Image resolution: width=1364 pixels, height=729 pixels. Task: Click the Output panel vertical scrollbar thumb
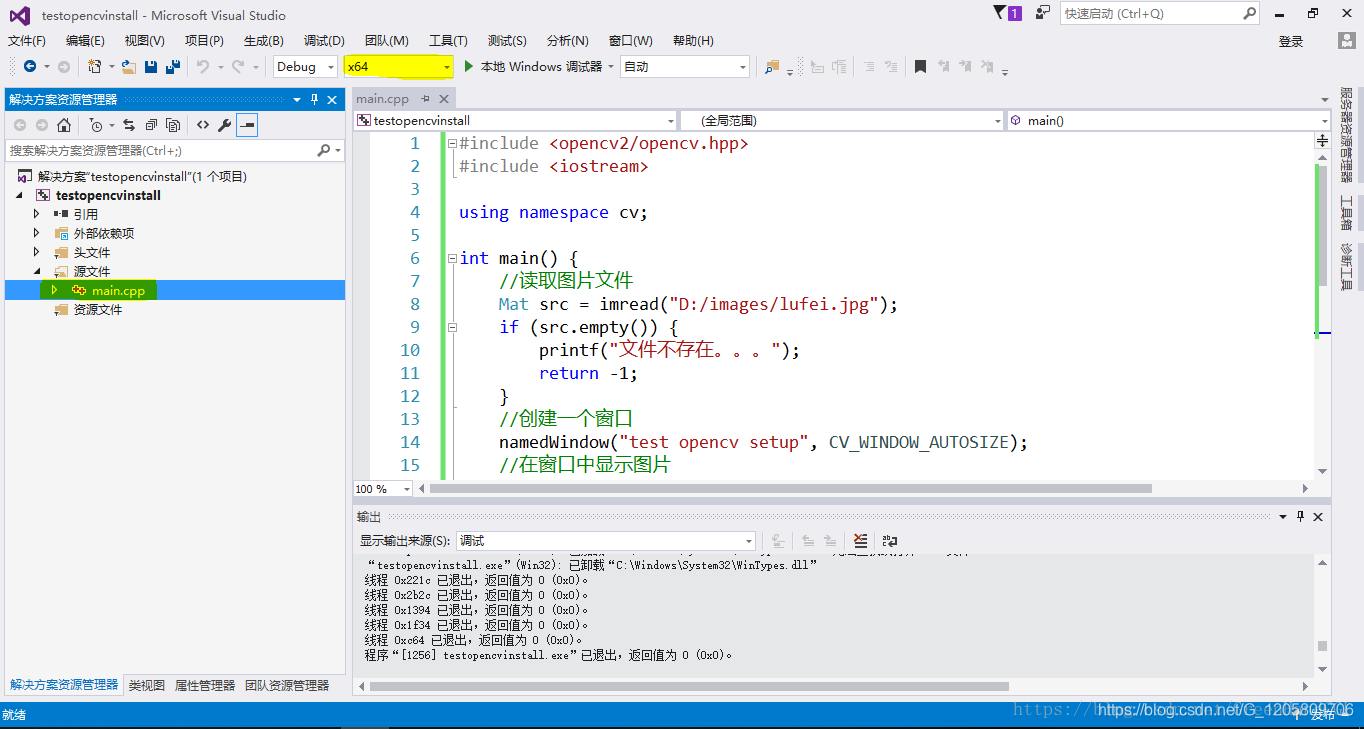1322,646
